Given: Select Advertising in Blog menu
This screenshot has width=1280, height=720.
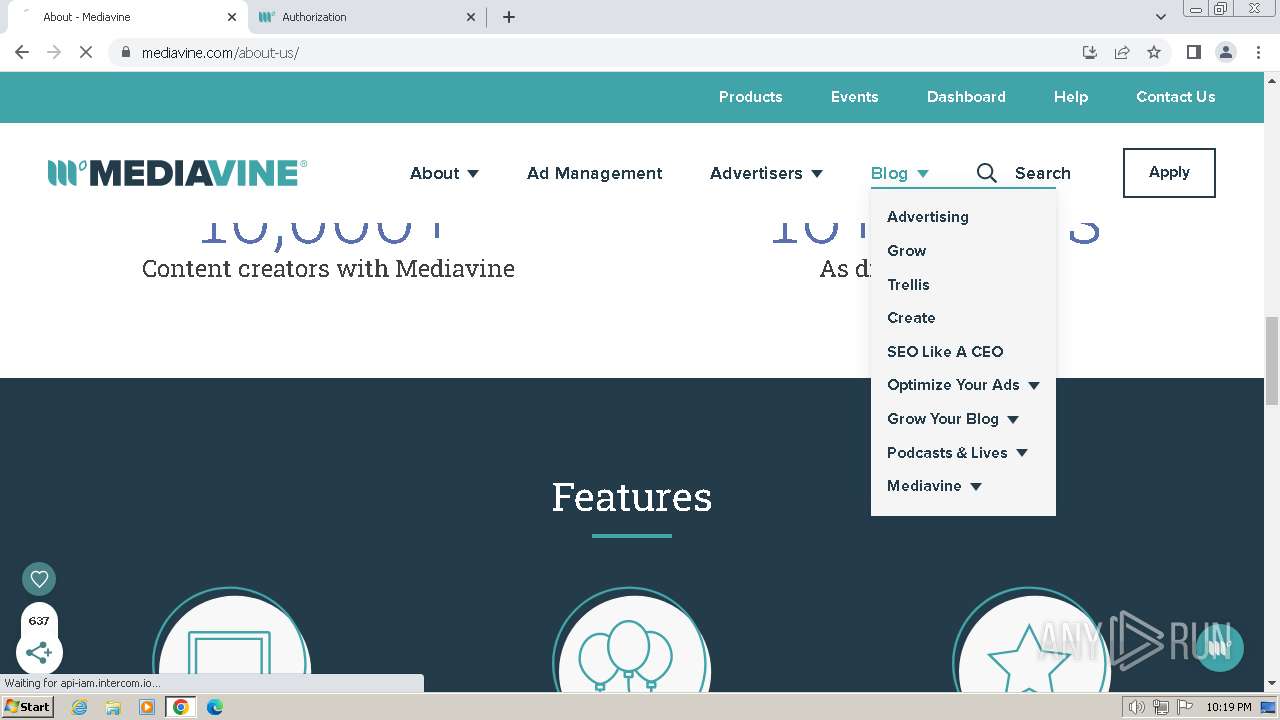Looking at the screenshot, I should pos(928,217).
